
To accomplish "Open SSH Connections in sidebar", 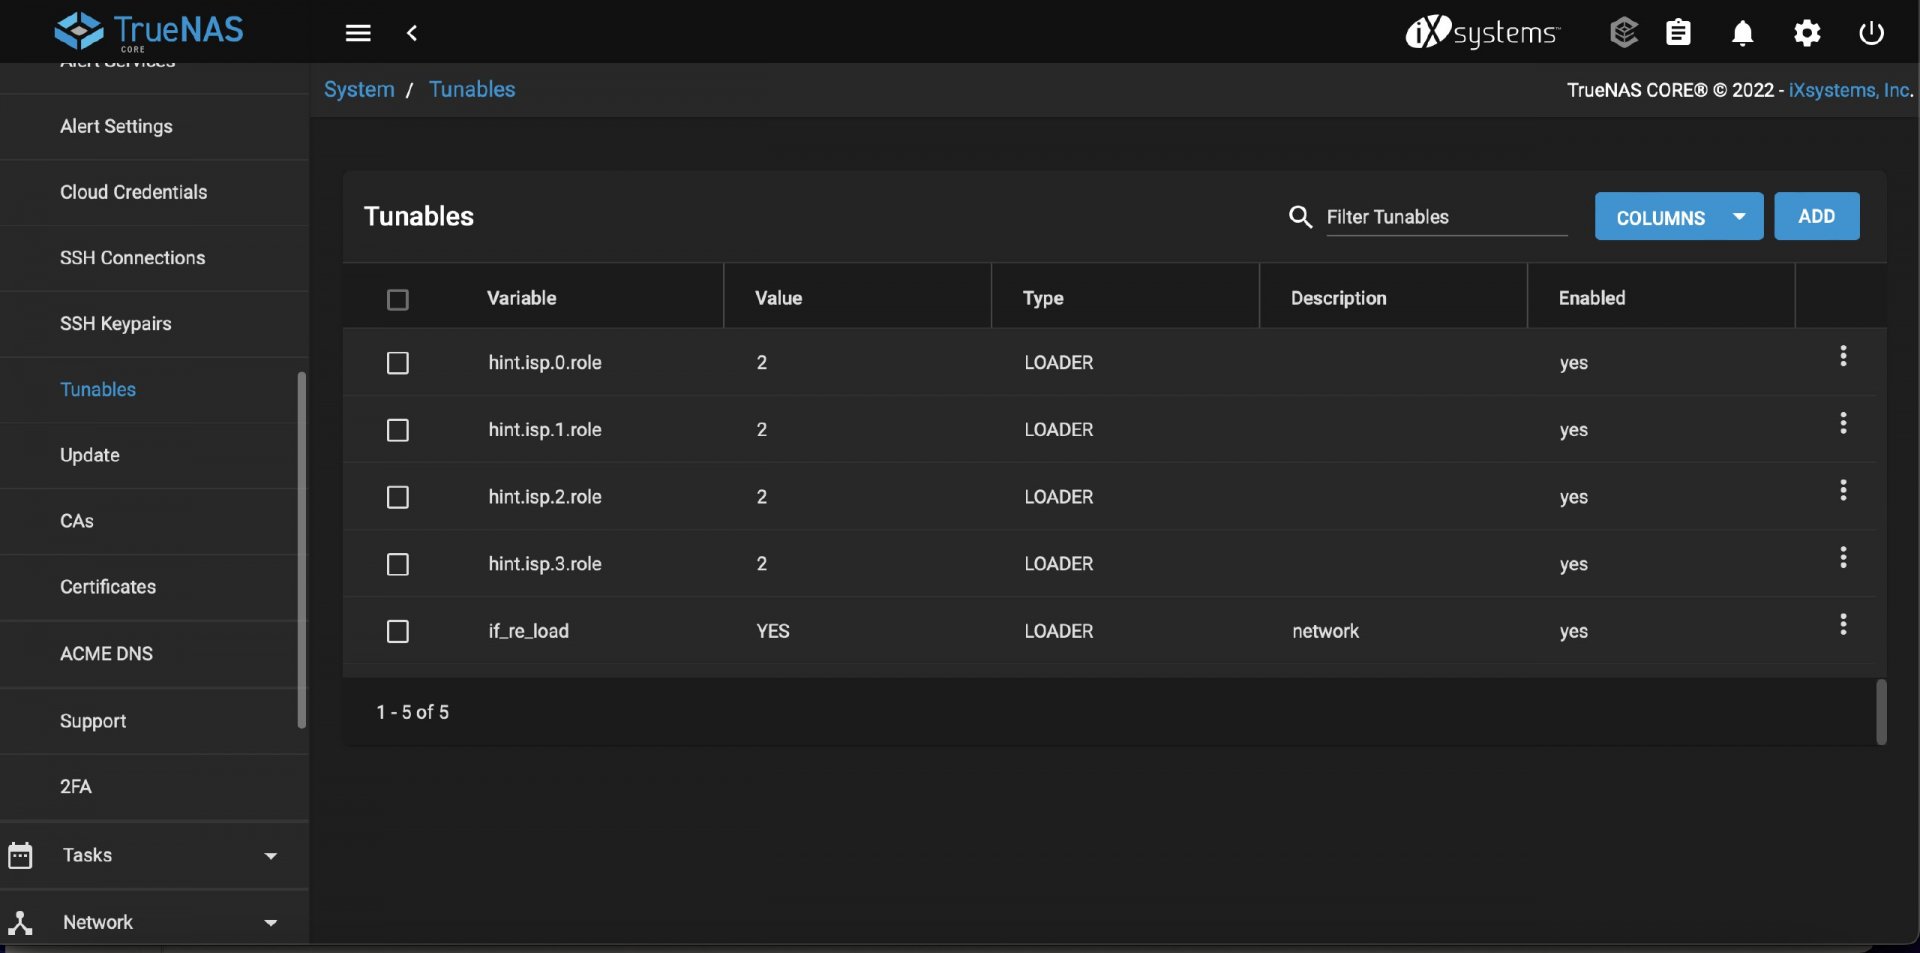I will tap(154, 258).
